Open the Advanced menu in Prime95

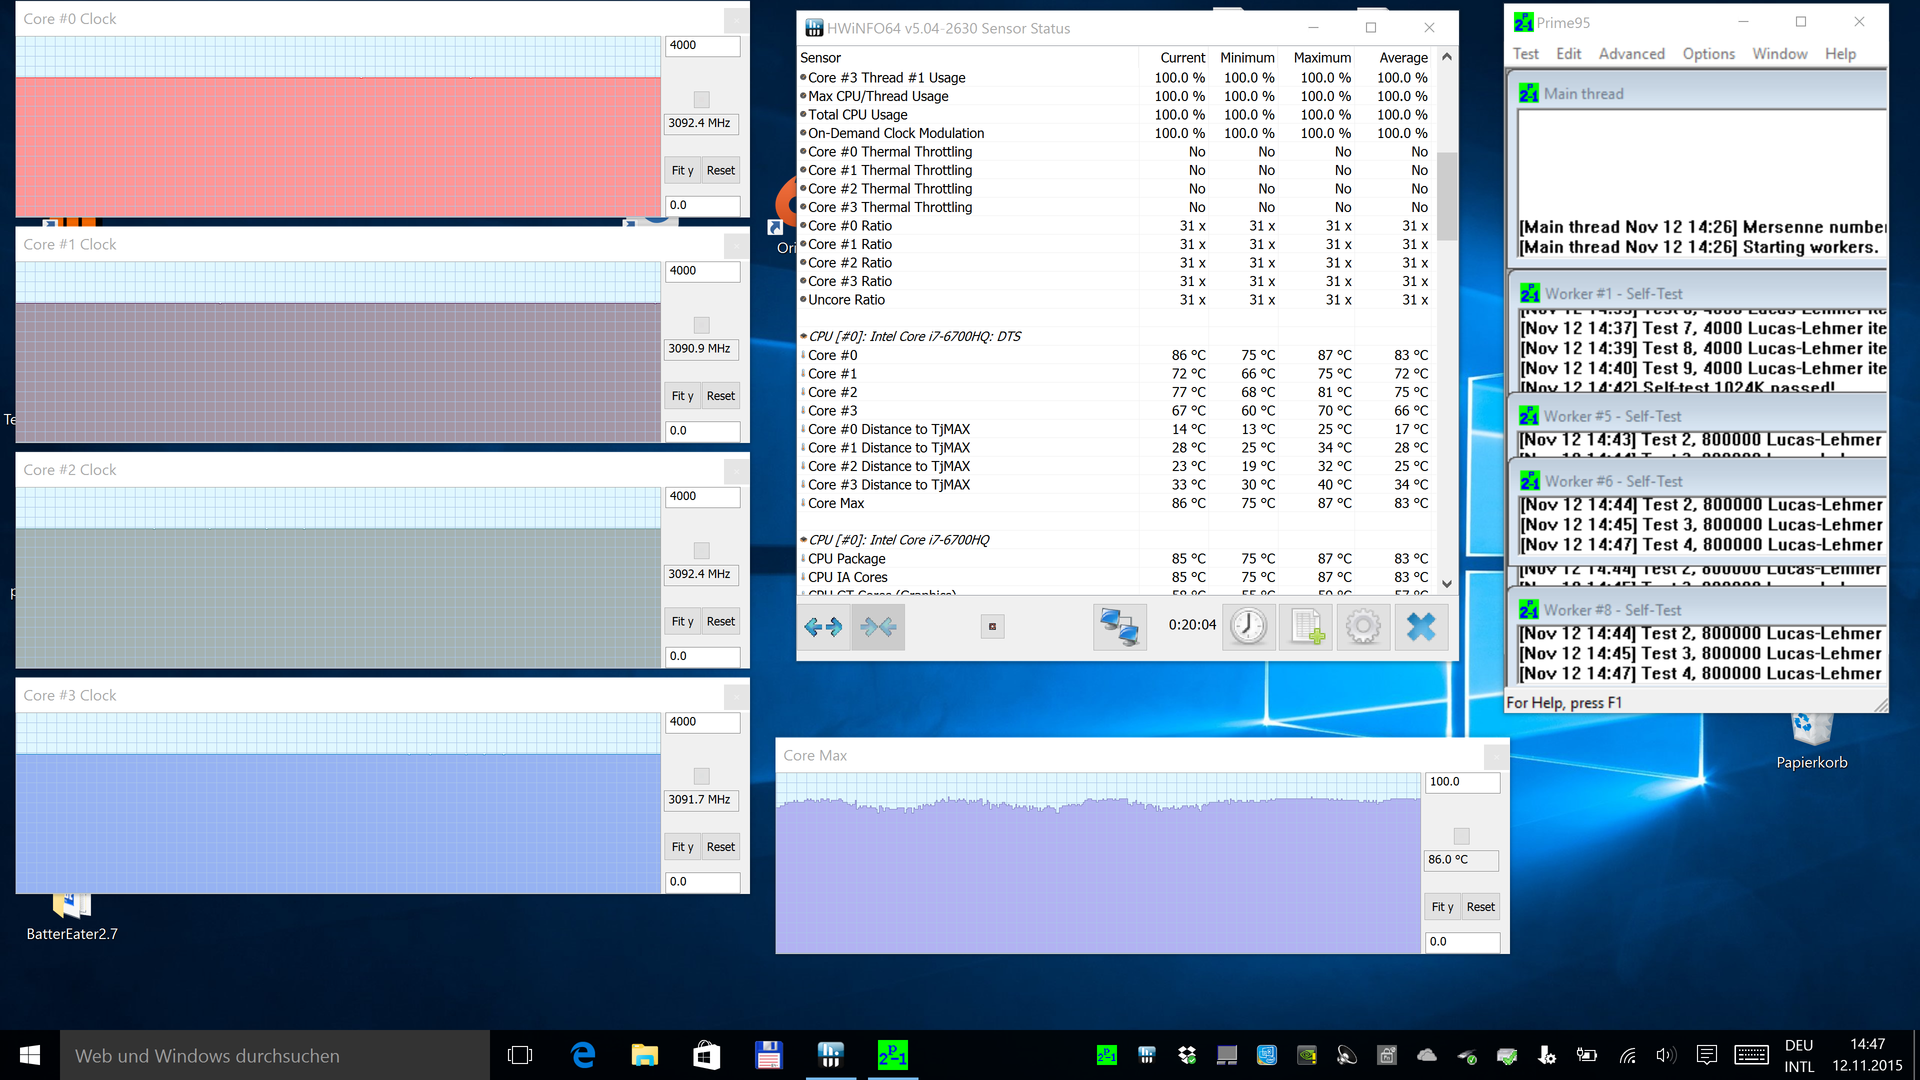1631,54
